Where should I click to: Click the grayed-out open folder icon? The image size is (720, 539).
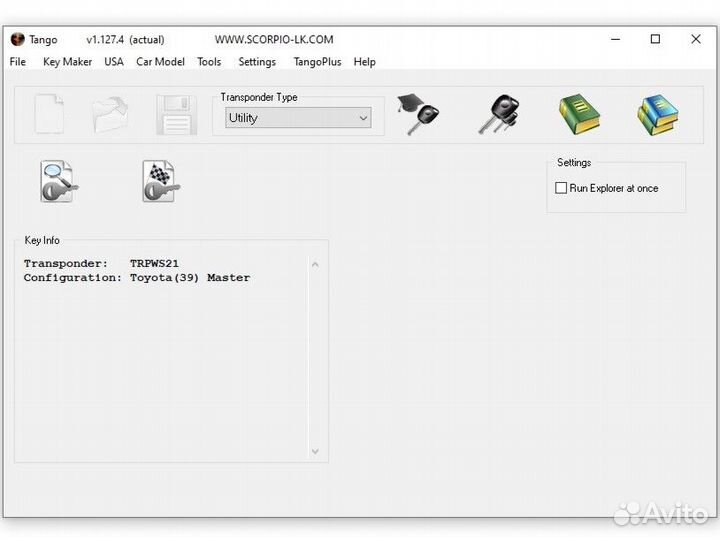tap(111, 115)
